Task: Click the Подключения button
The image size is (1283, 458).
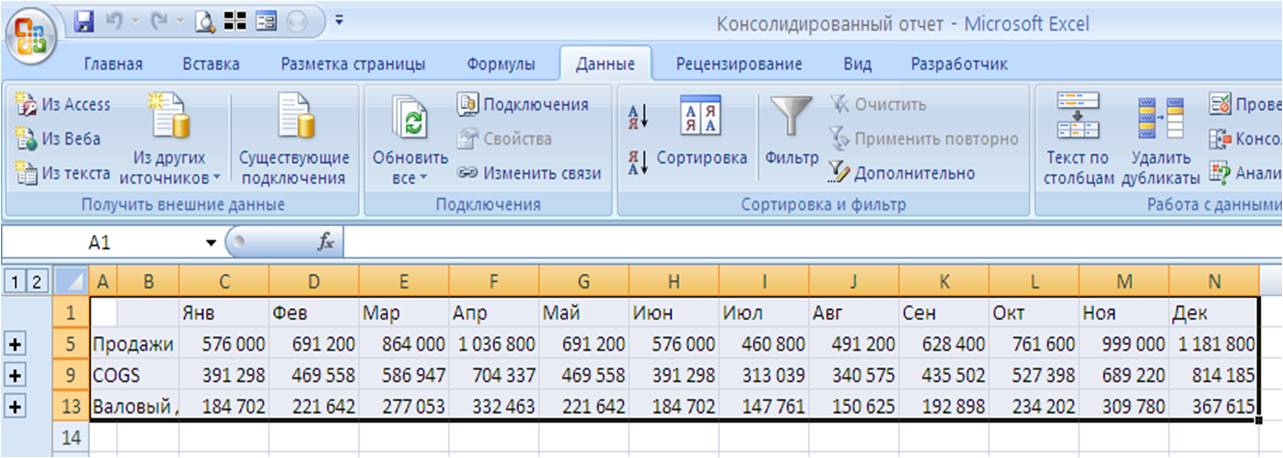Action: click(x=524, y=104)
